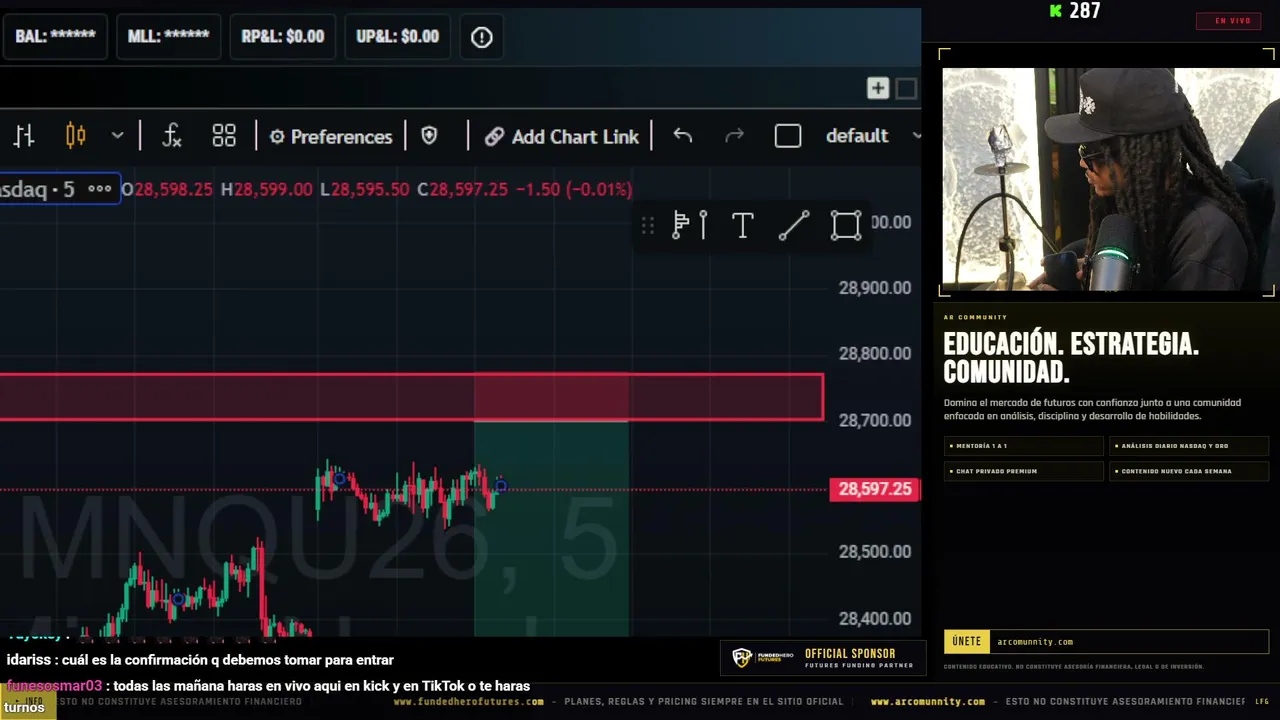The height and width of the screenshot is (720, 1280).
Task: Select the bar chart style icon
Action: [x=24, y=136]
